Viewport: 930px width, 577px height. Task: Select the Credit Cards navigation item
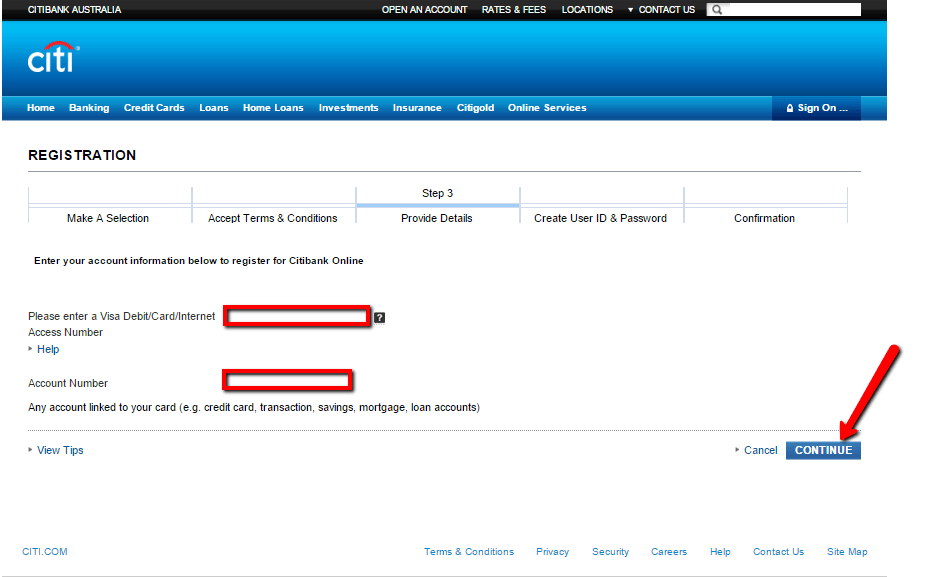(x=154, y=107)
